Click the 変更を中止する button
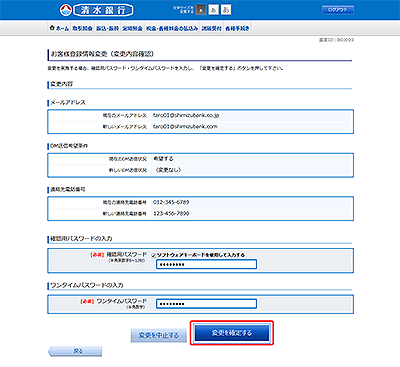This screenshot has width=400, height=367. (x=159, y=335)
